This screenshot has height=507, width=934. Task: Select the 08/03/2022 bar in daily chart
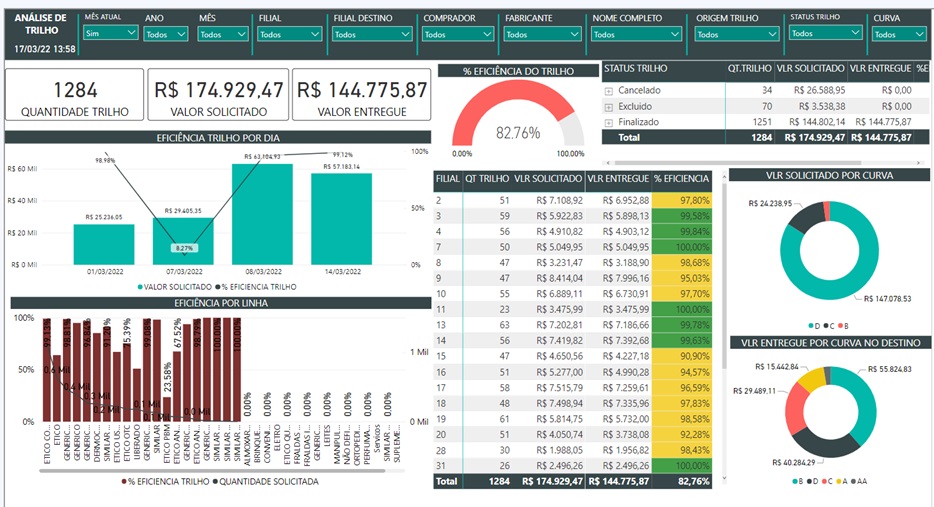click(x=262, y=214)
